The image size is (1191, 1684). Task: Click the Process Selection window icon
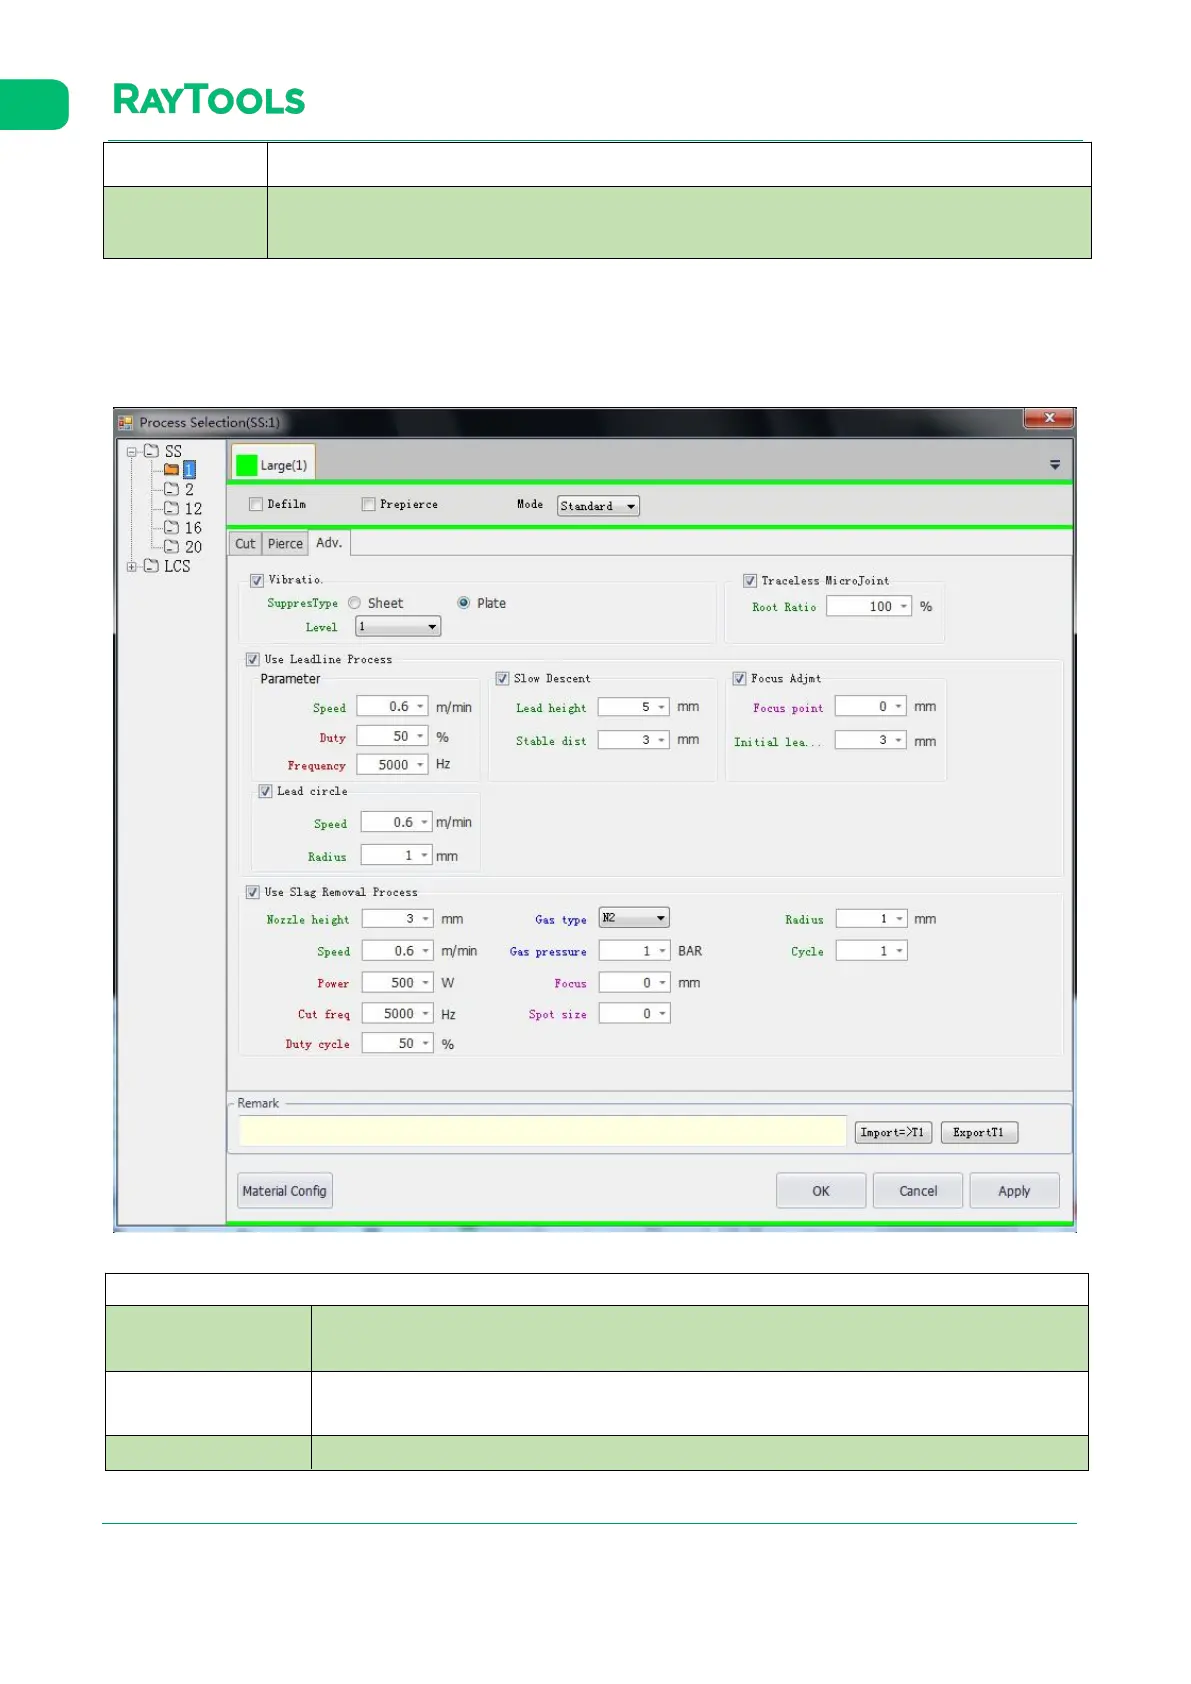[125, 422]
